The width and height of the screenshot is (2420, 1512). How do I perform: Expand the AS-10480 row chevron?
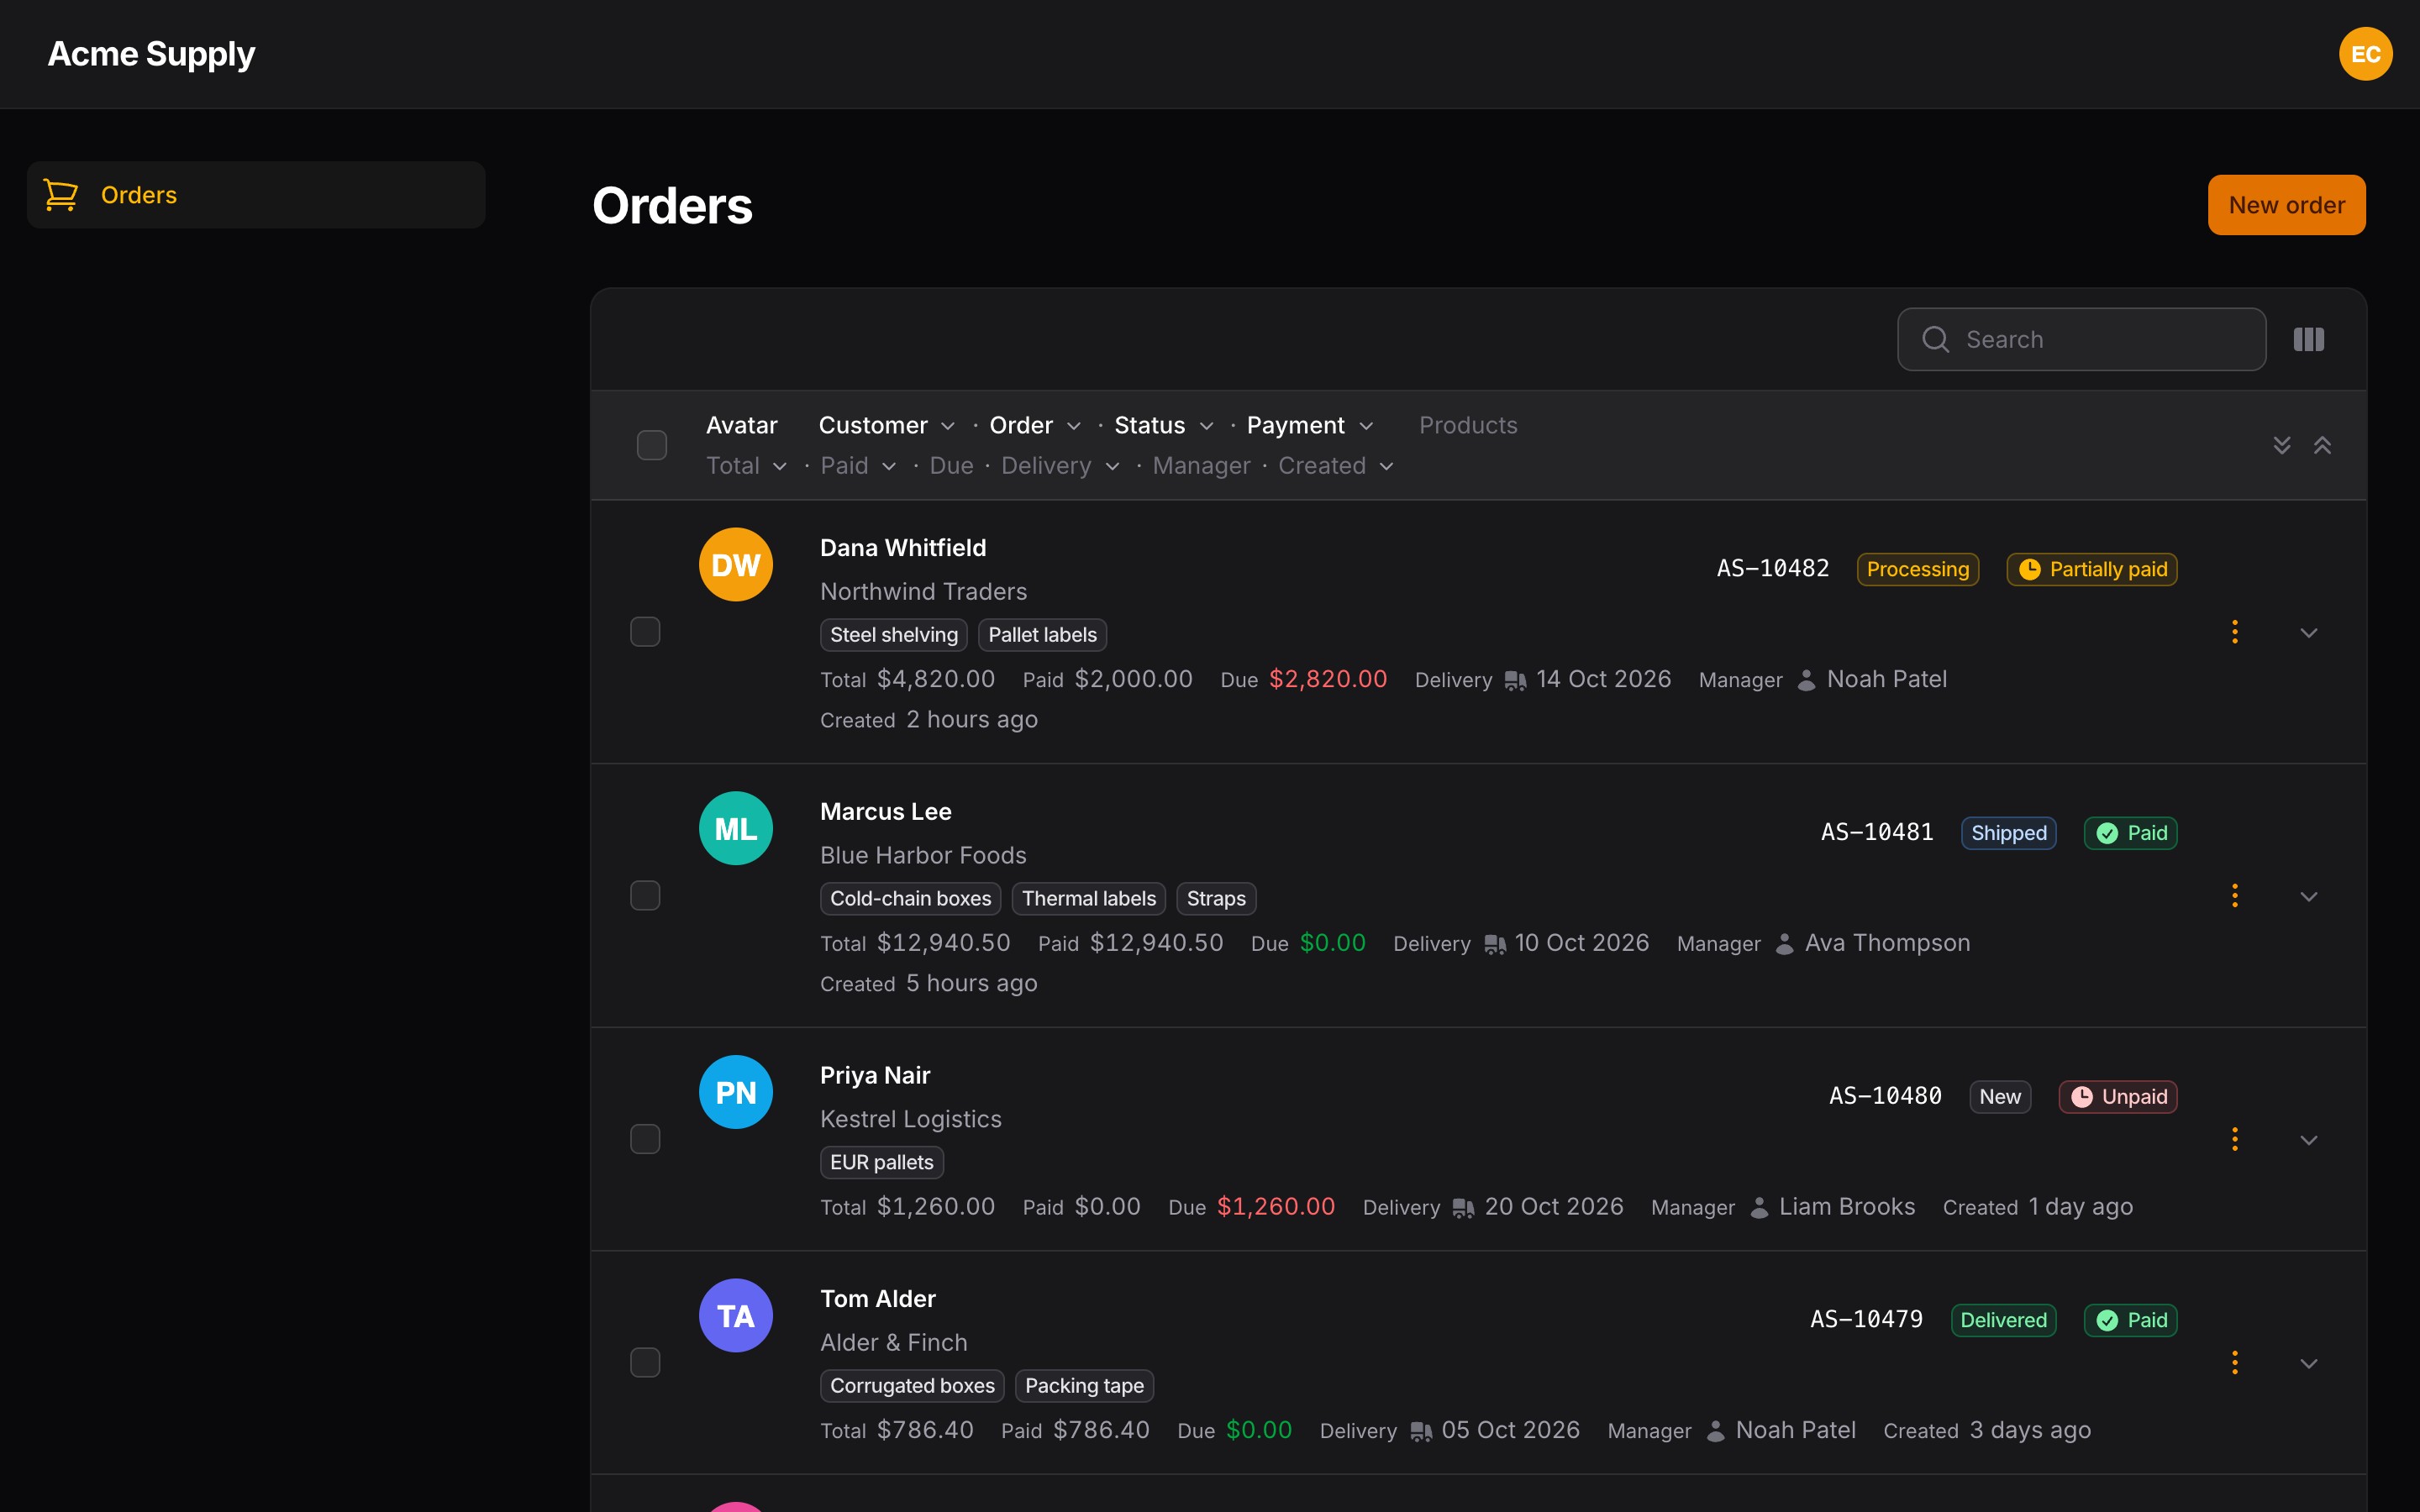[2308, 1140]
